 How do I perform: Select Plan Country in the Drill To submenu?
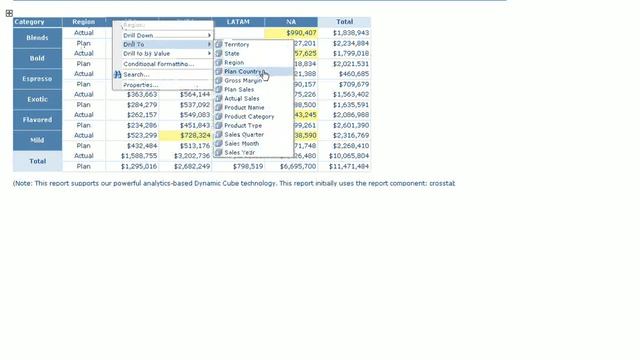pyautogui.click(x=253, y=71)
